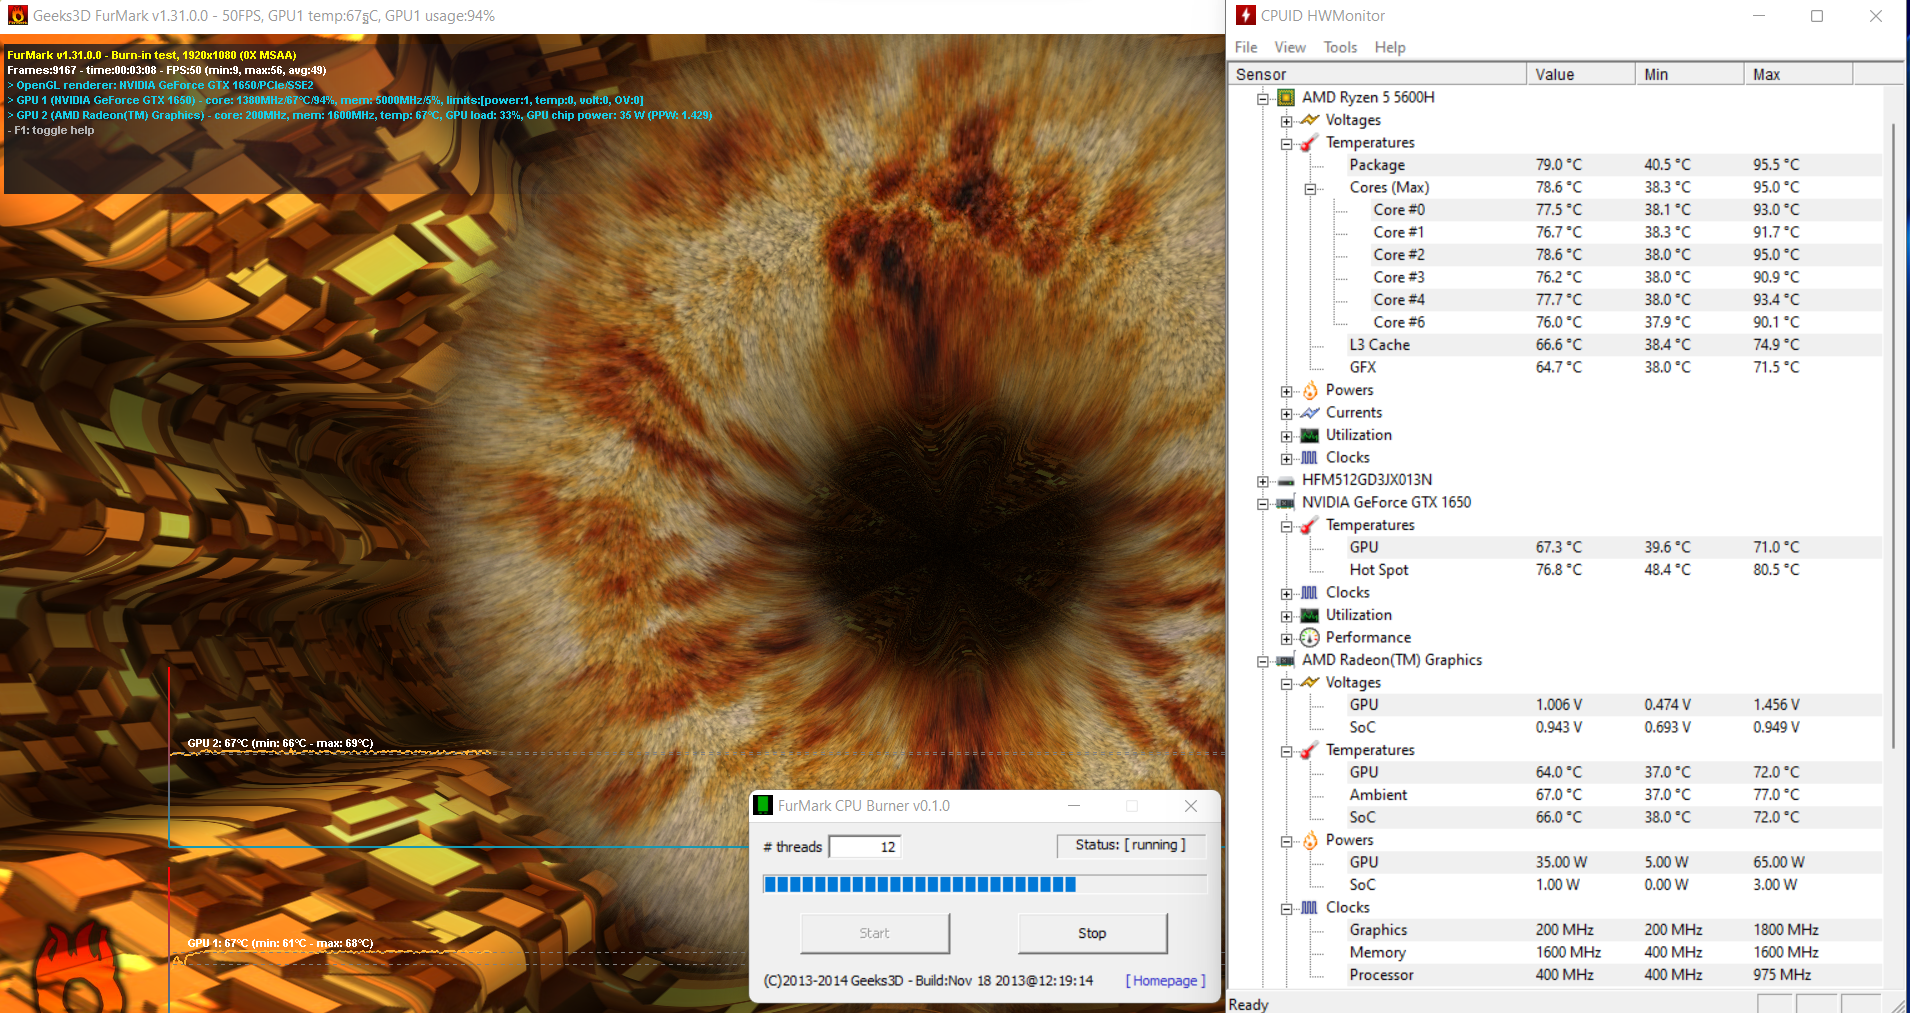The width and height of the screenshot is (1910, 1013).
Task: Click the HWMonitor vertical scrollbar
Action: tap(1893, 435)
